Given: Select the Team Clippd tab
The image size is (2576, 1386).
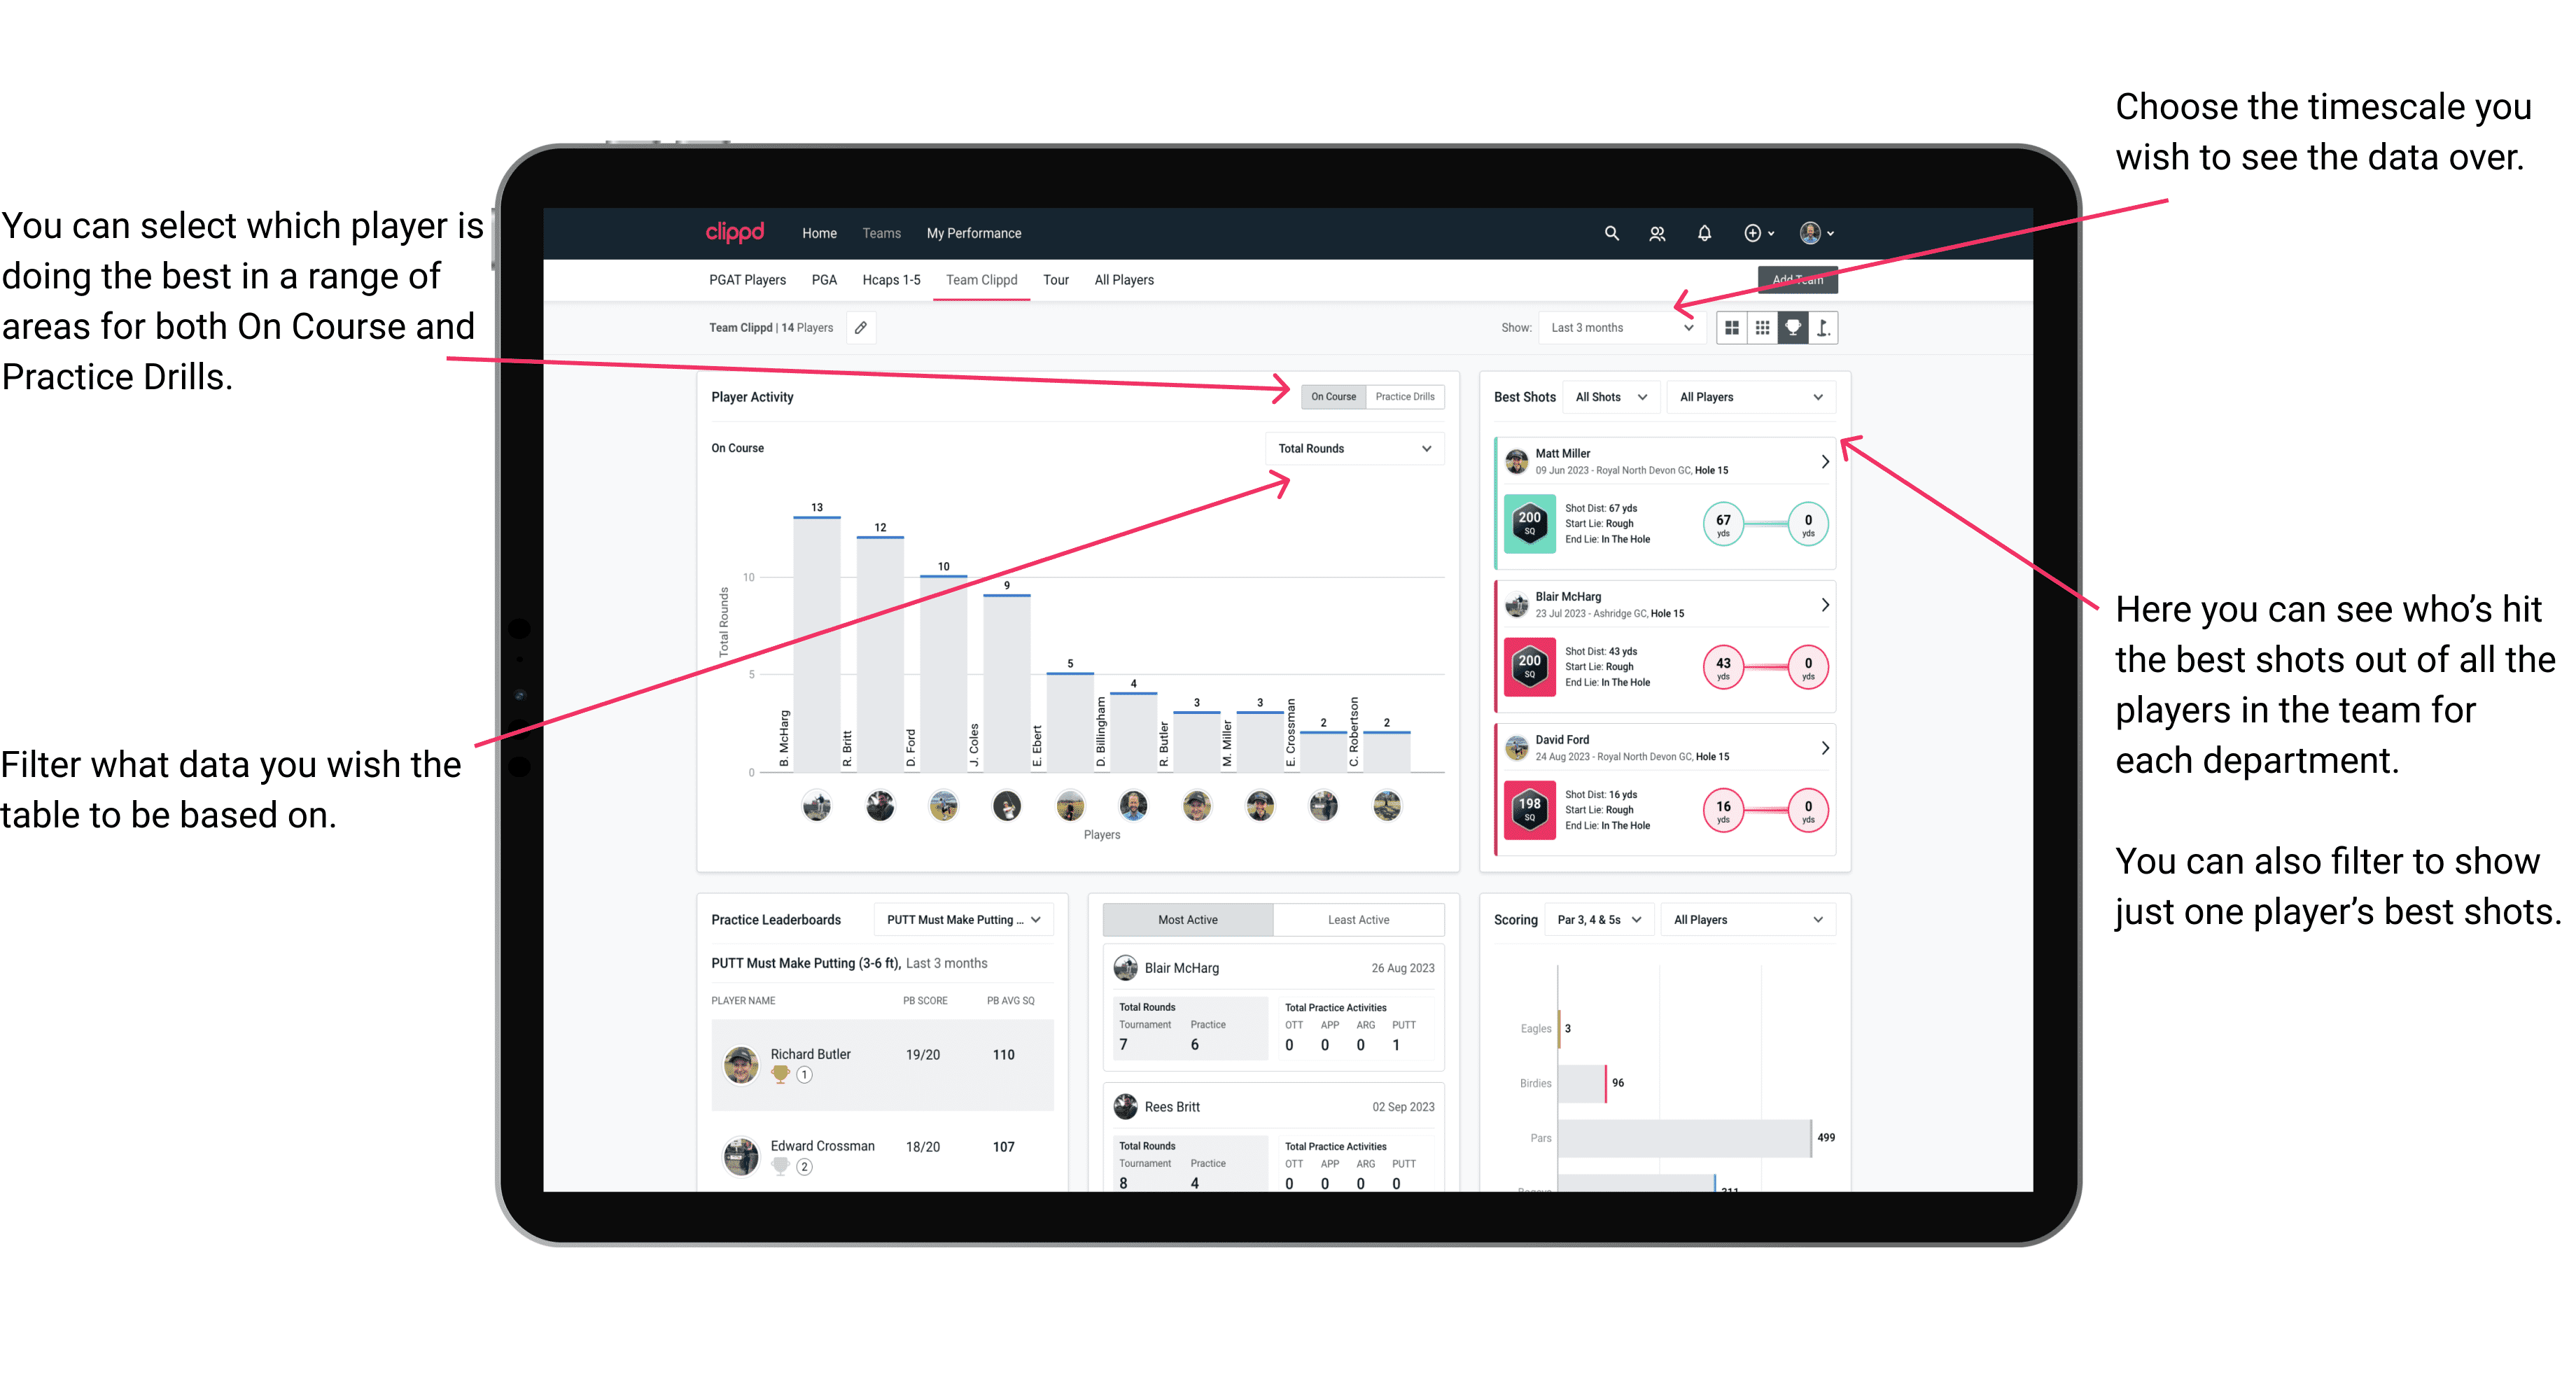Looking at the screenshot, I should [984, 283].
